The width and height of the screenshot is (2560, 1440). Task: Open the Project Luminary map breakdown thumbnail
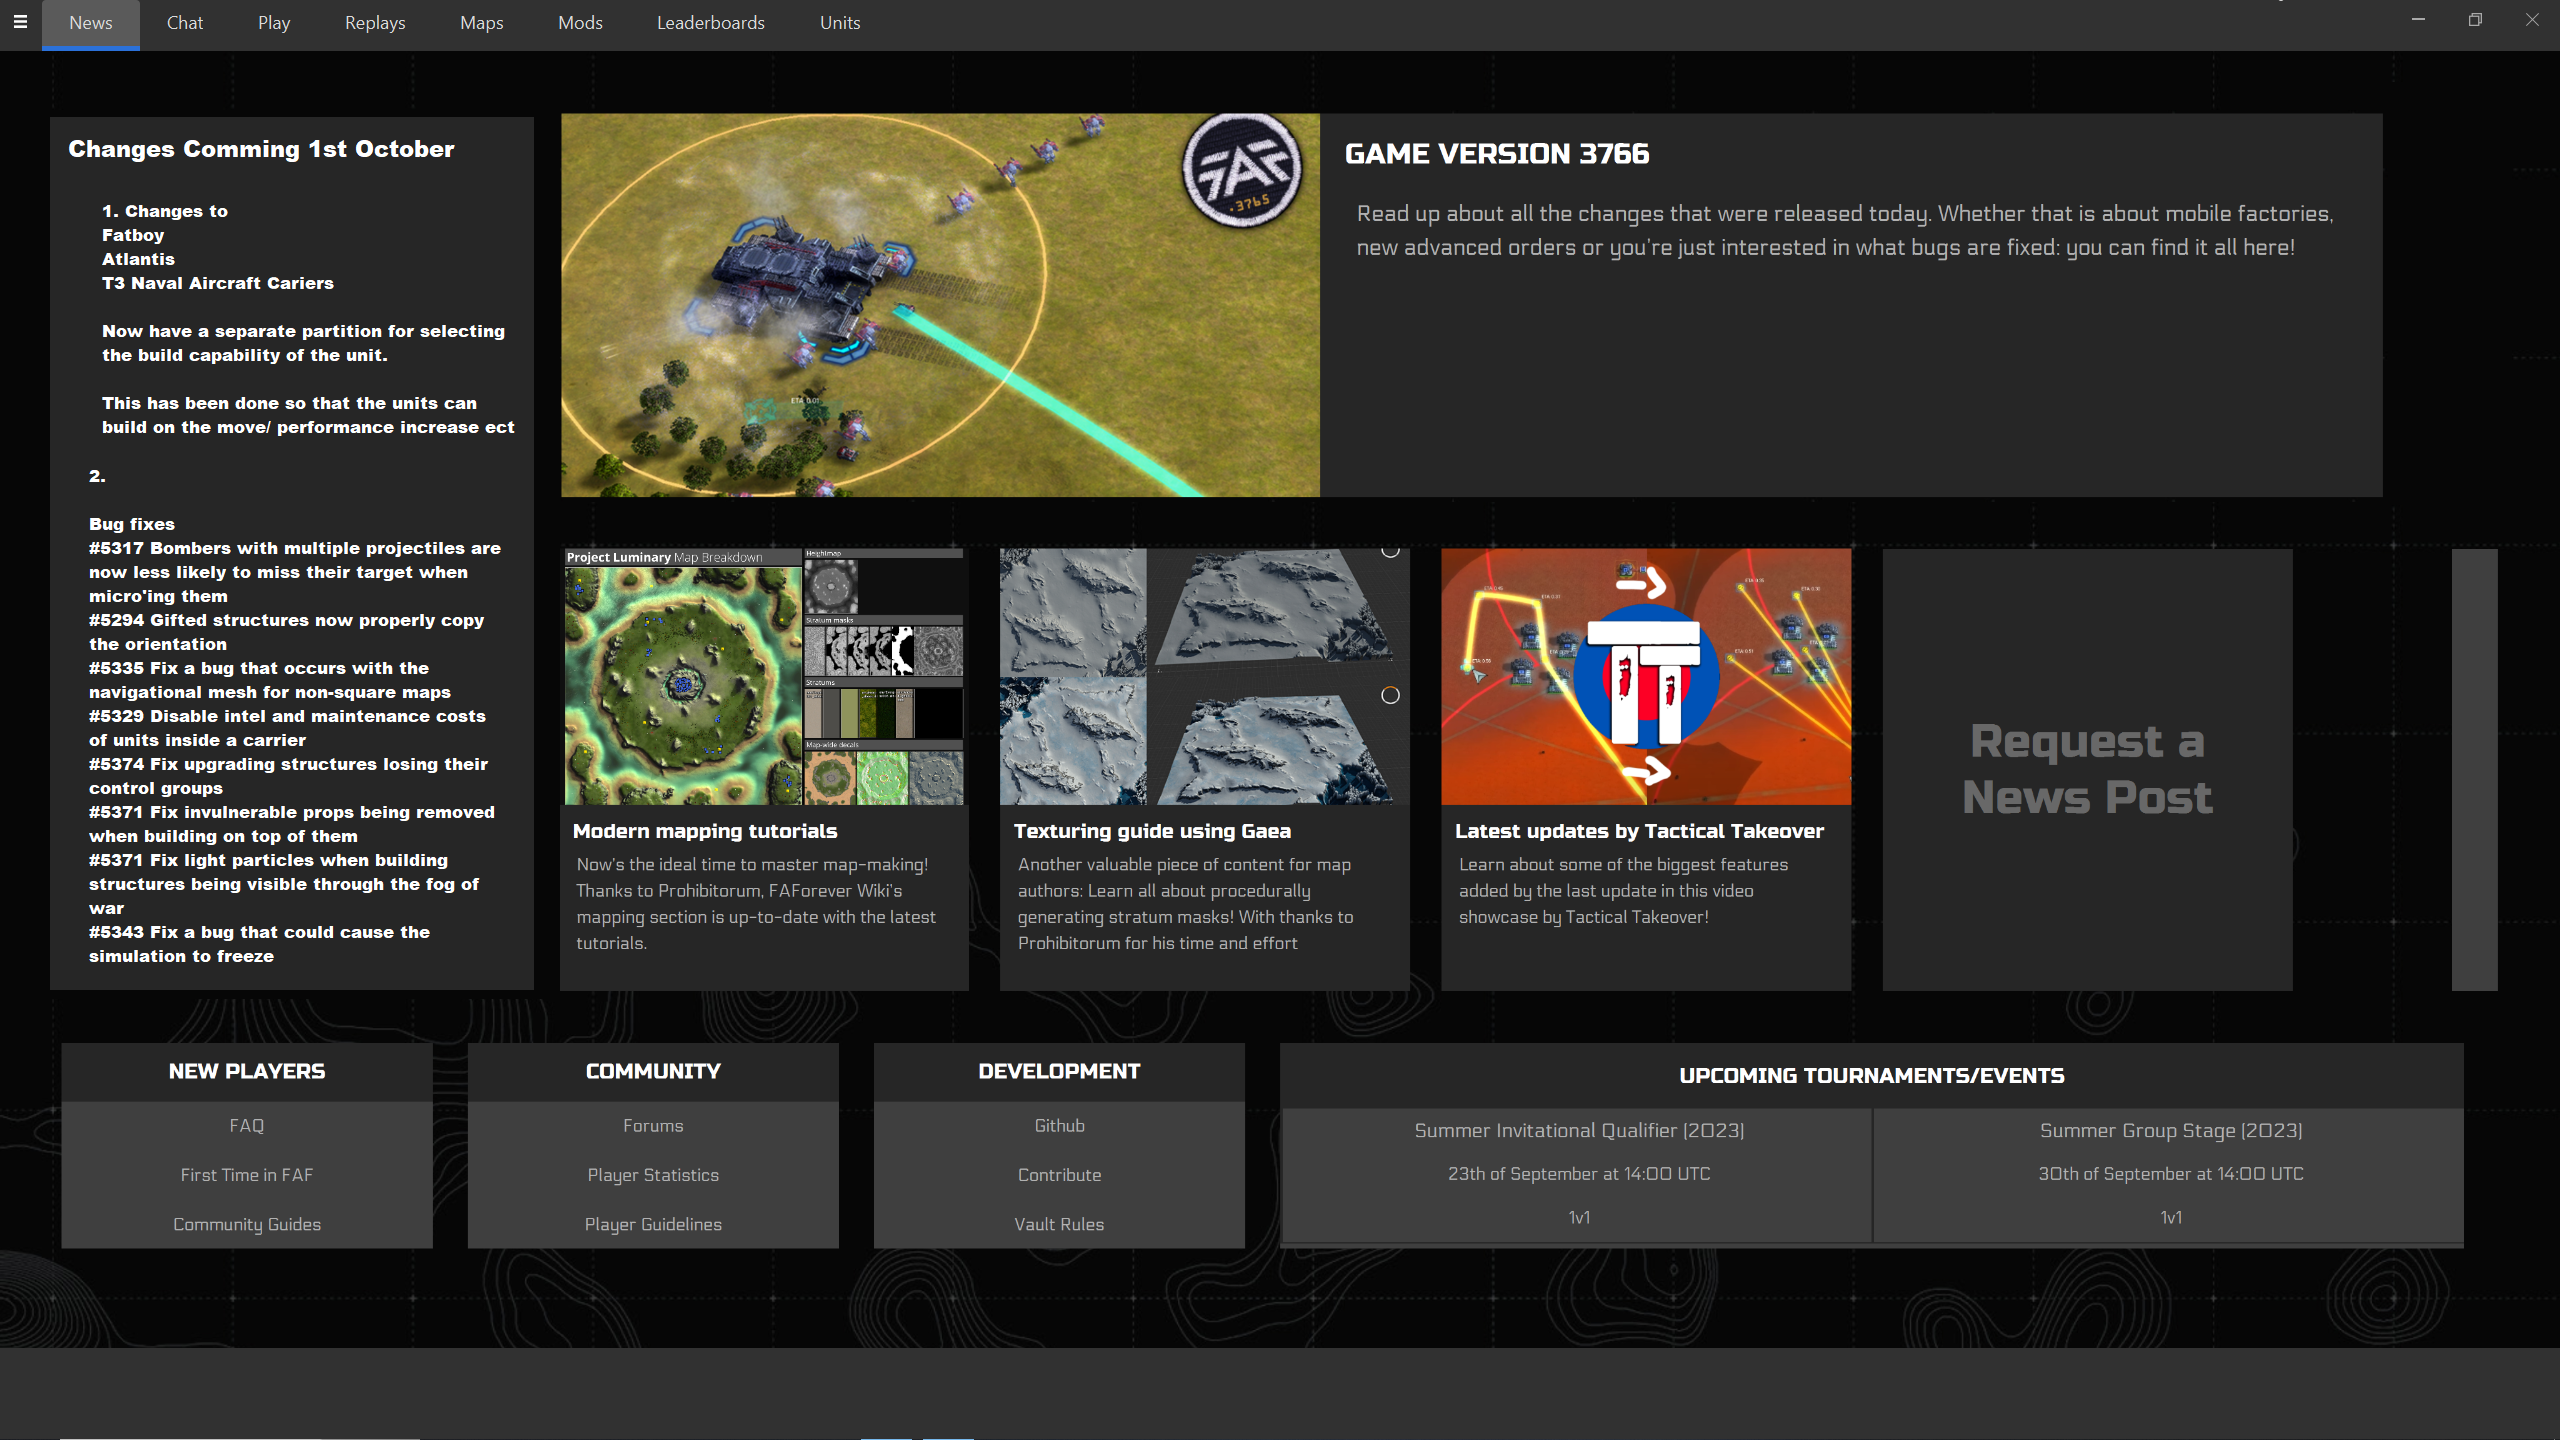point(764,677)
